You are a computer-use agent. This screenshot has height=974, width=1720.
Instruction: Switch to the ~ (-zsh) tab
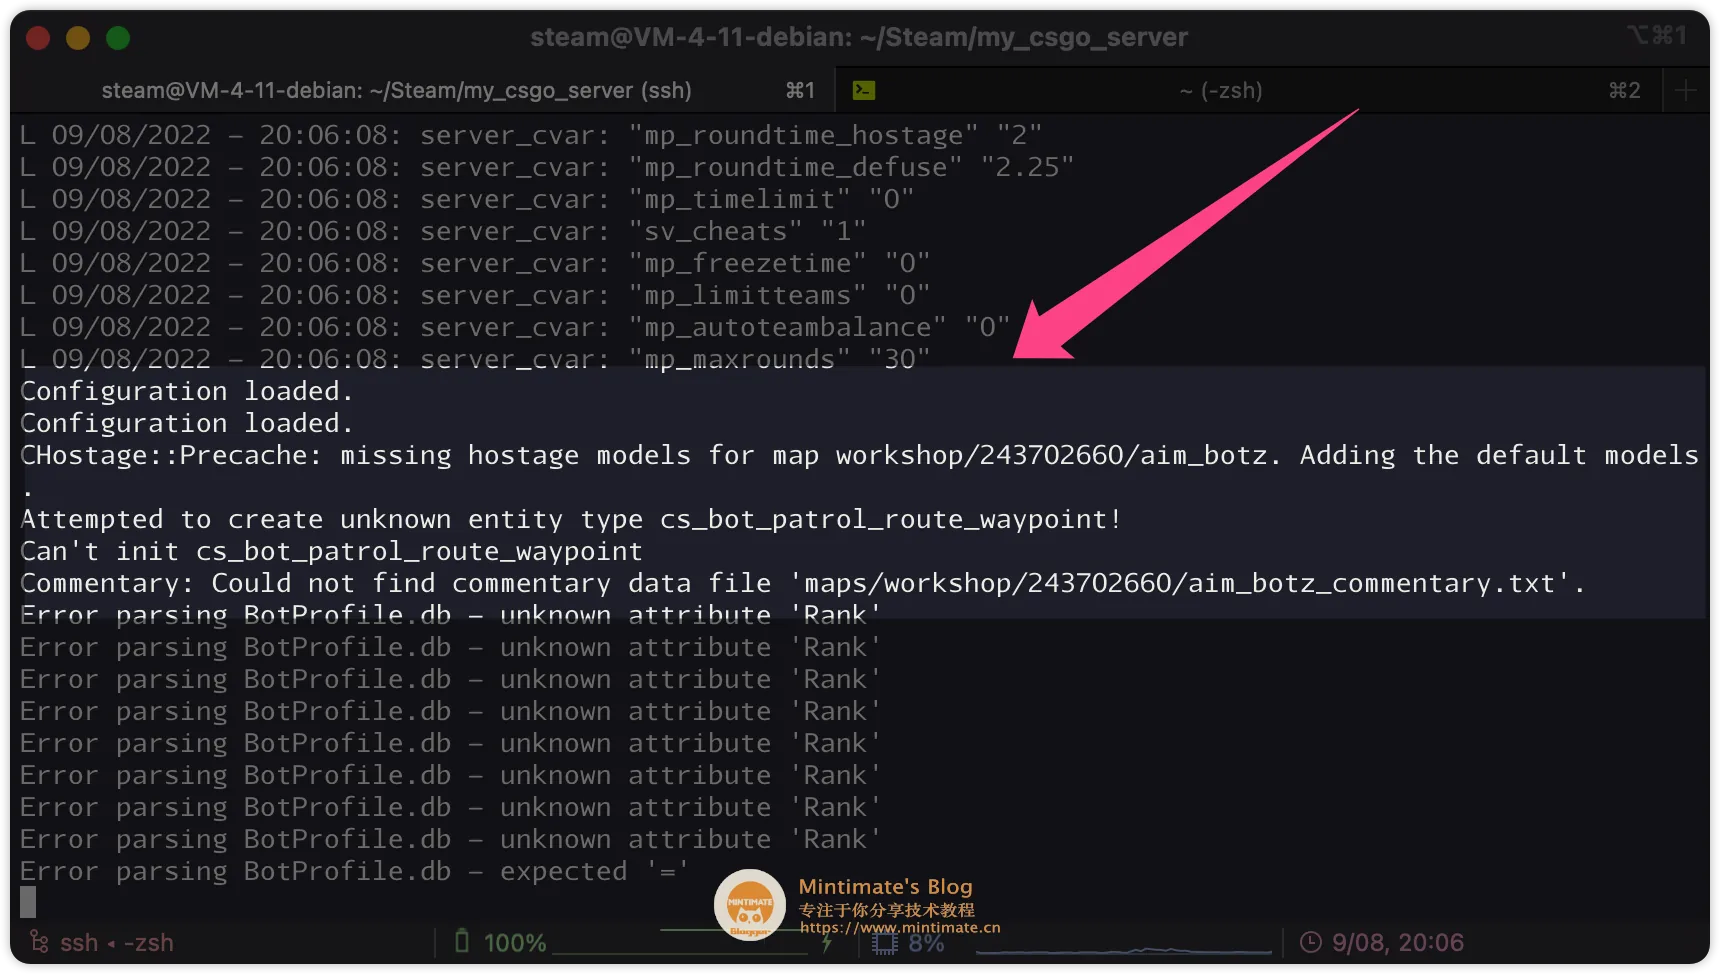coord(1220,90)
